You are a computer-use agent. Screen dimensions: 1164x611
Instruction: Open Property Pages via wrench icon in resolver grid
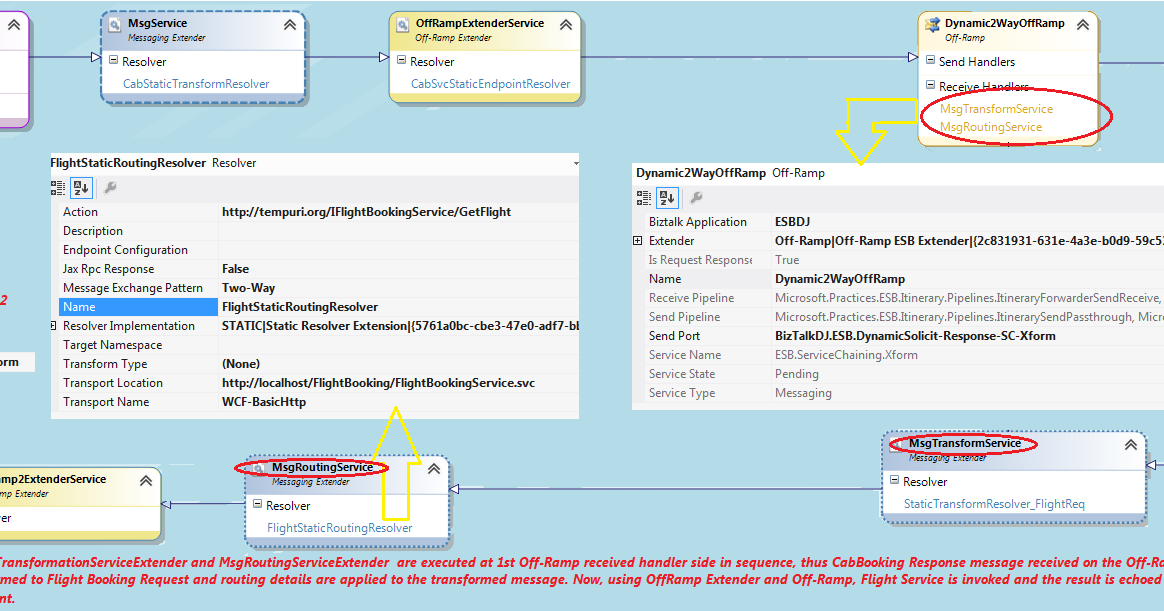click(x=111, y=187)
